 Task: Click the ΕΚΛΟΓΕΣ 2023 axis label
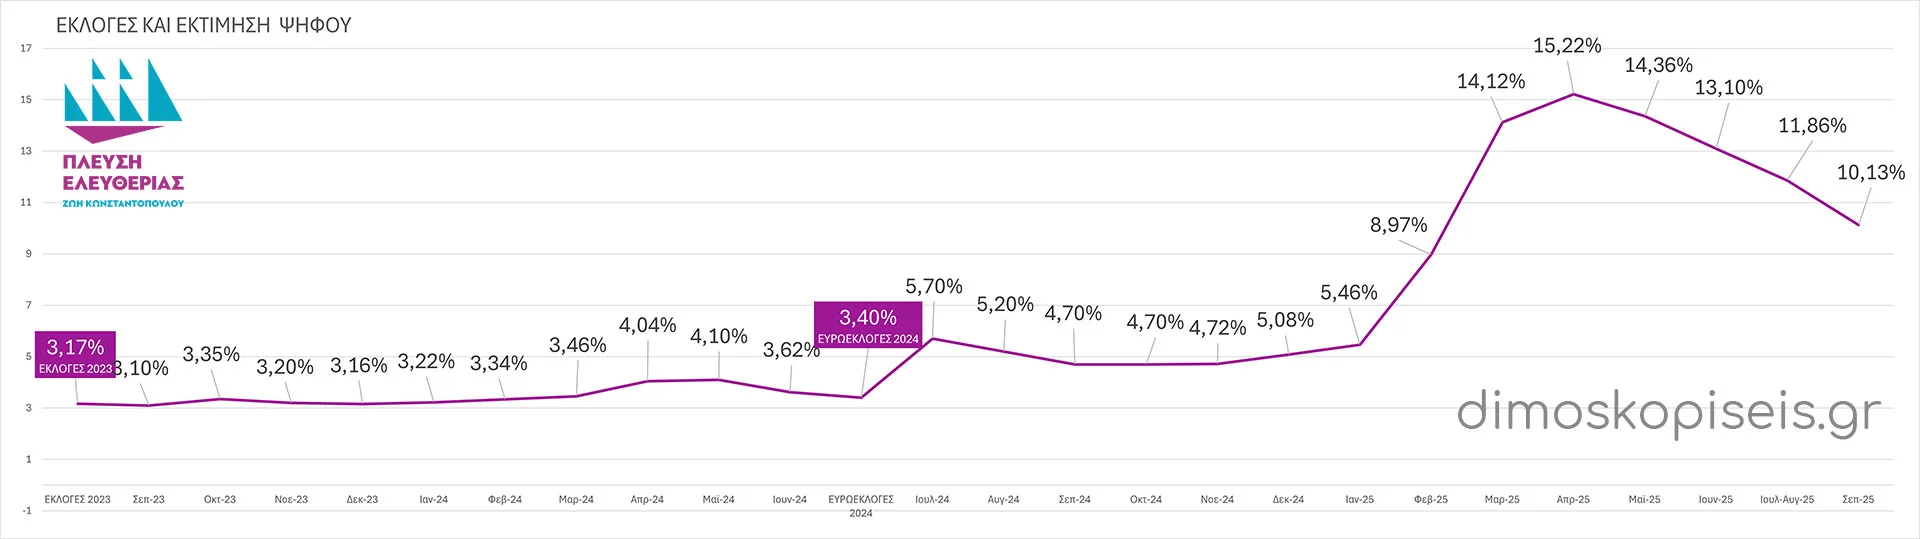(x=78, y=499)
